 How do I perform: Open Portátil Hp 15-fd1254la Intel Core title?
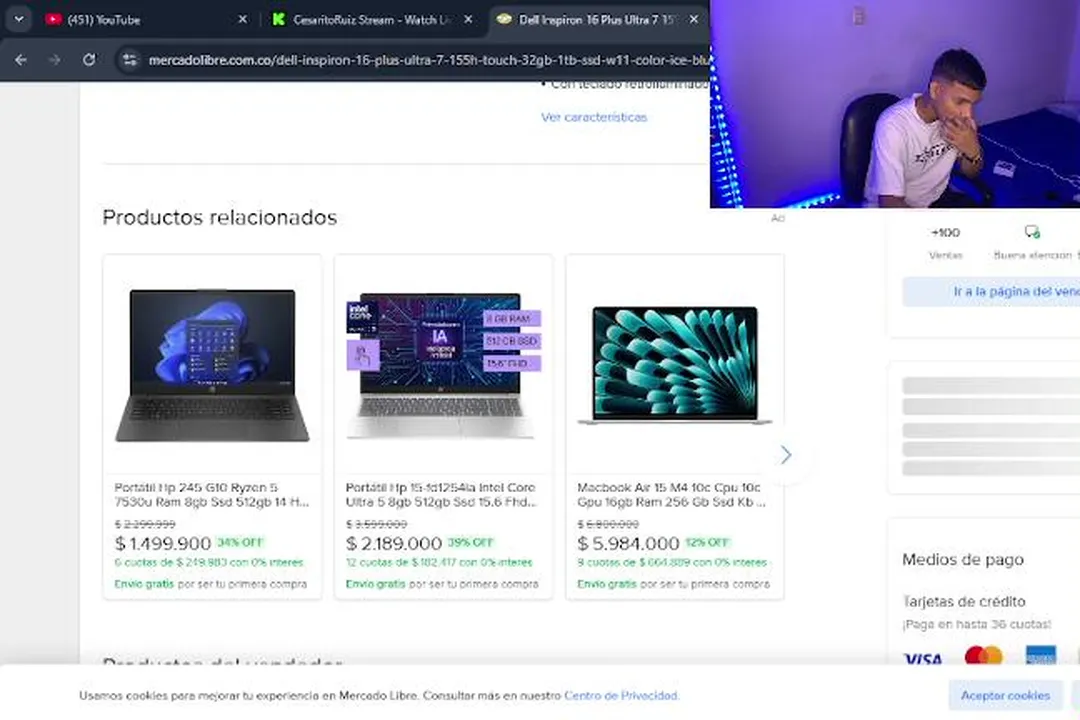[441, 495]
